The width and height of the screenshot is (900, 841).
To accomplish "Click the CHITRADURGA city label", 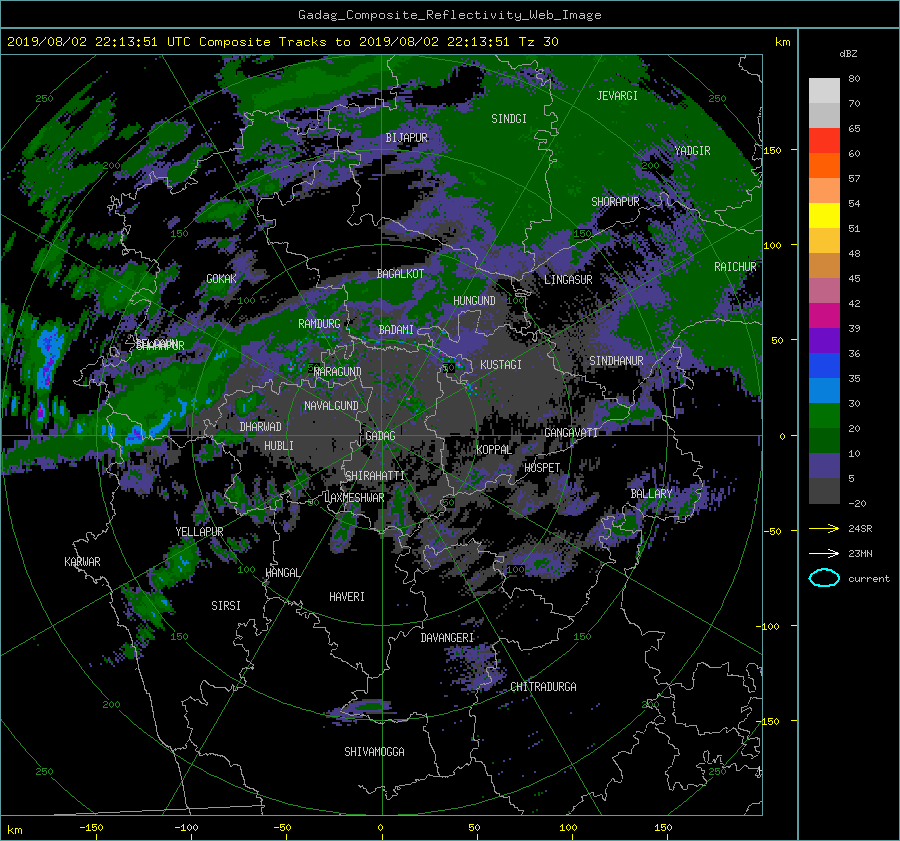I will click(543, 687).
